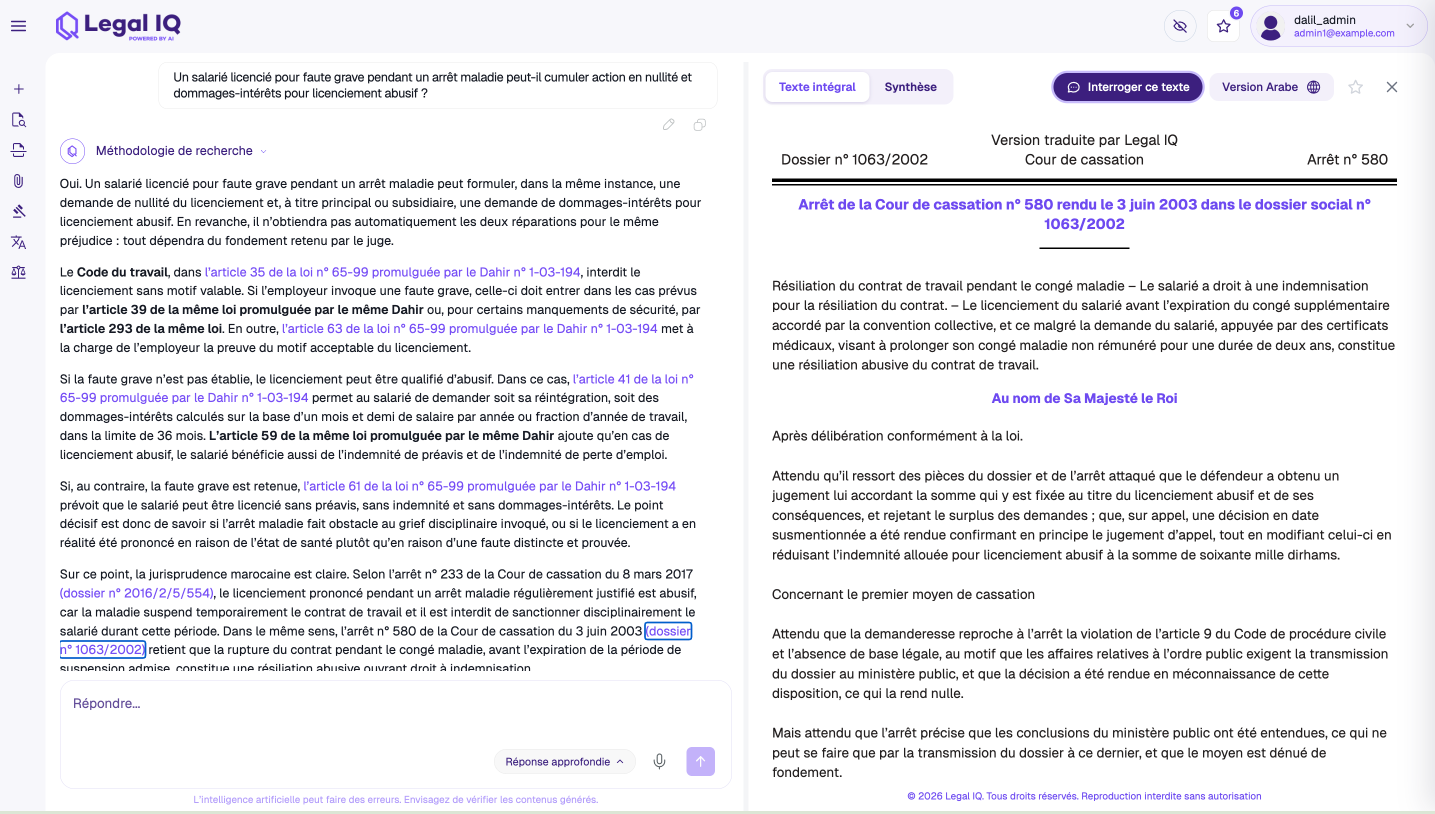The height and width of the screenshot is (814, 1435).
Task: Bookmark document with star icon
Action: pyautogui.click(x=1356, y=87)
